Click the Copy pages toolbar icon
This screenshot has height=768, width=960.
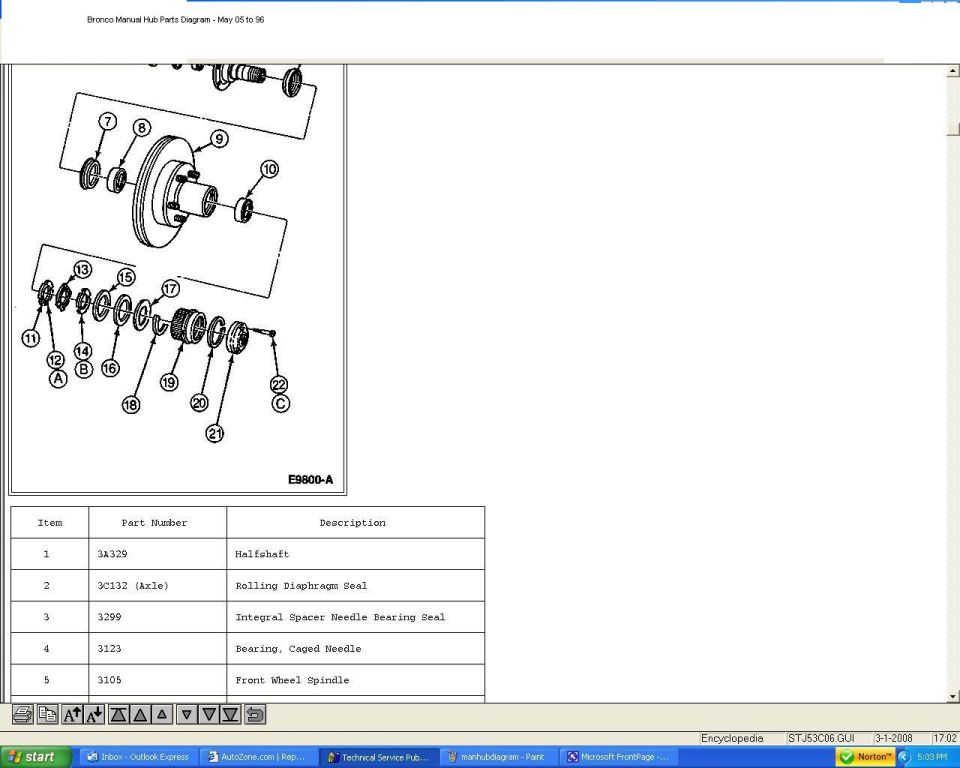coord(47,715)
